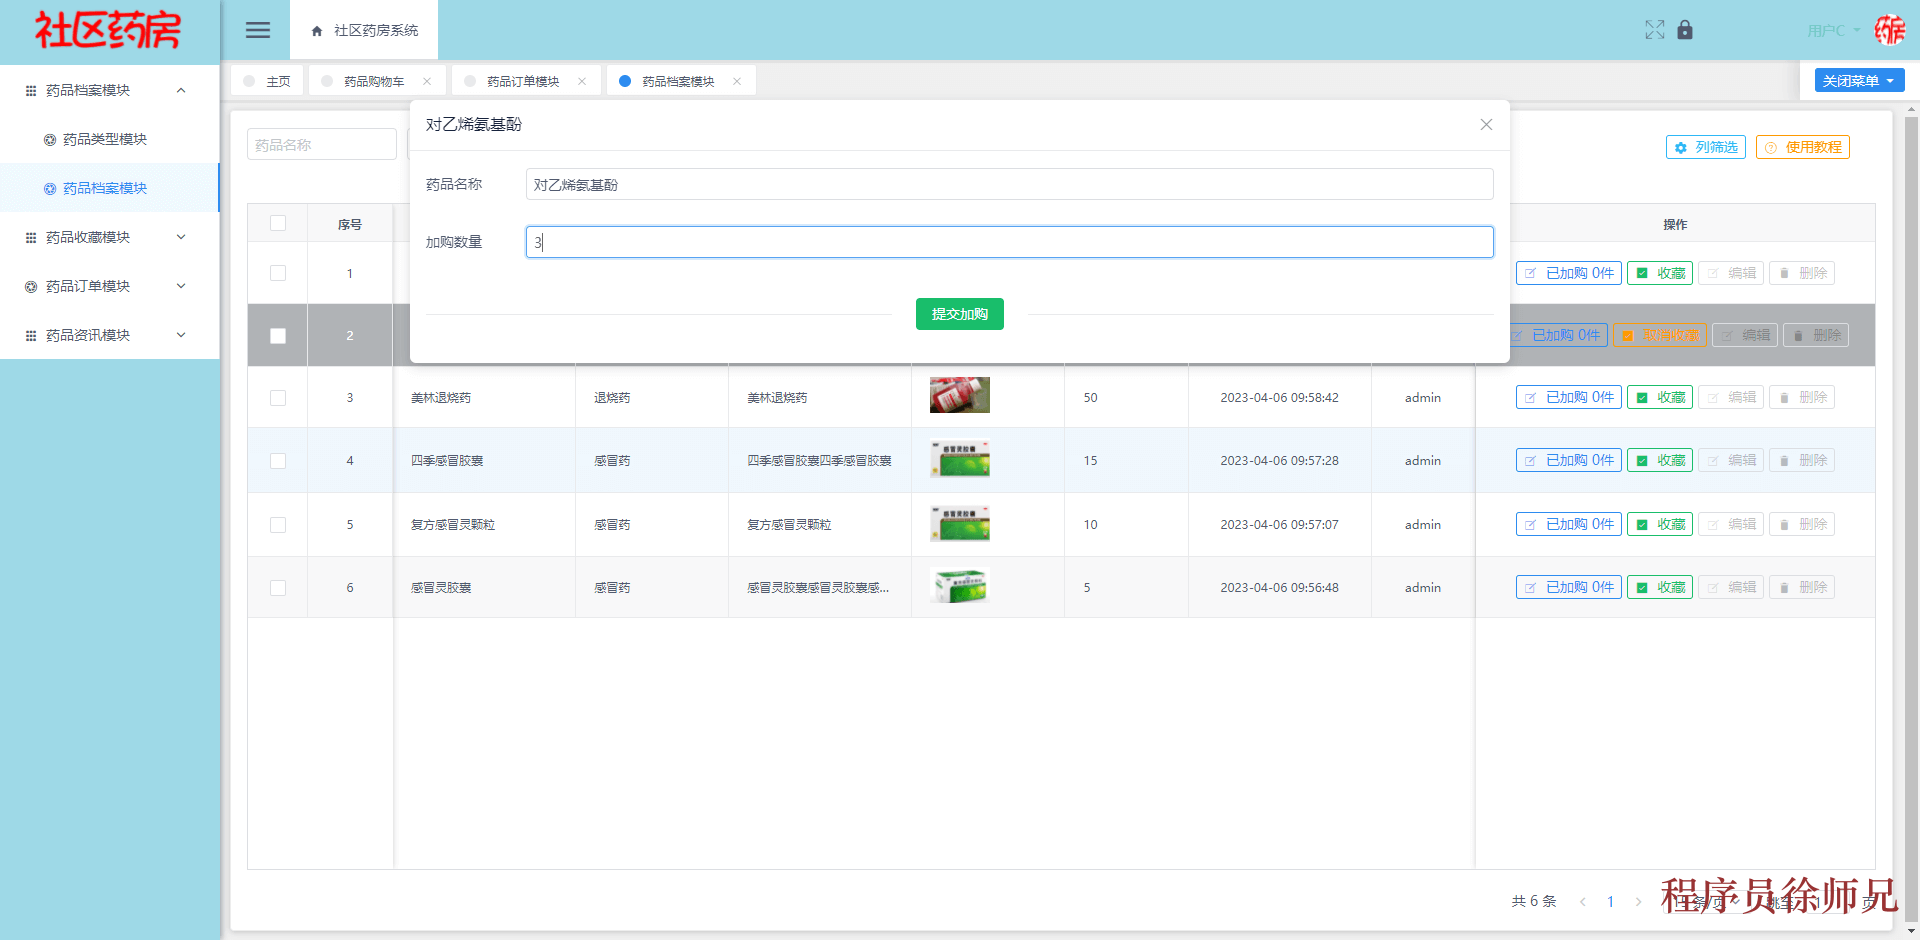Open the 用户C account dropdown
The width and height of the screenshot is (1920, 940).
pyautogui.click(x=1829, y=30)
